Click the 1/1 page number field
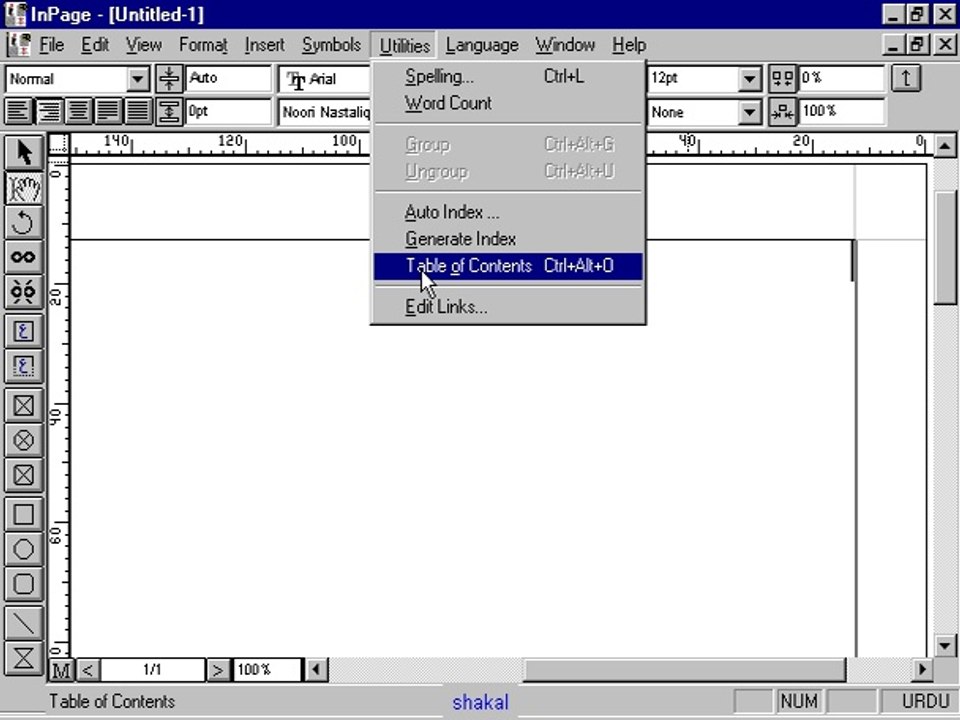 click(x=152, y=670)
